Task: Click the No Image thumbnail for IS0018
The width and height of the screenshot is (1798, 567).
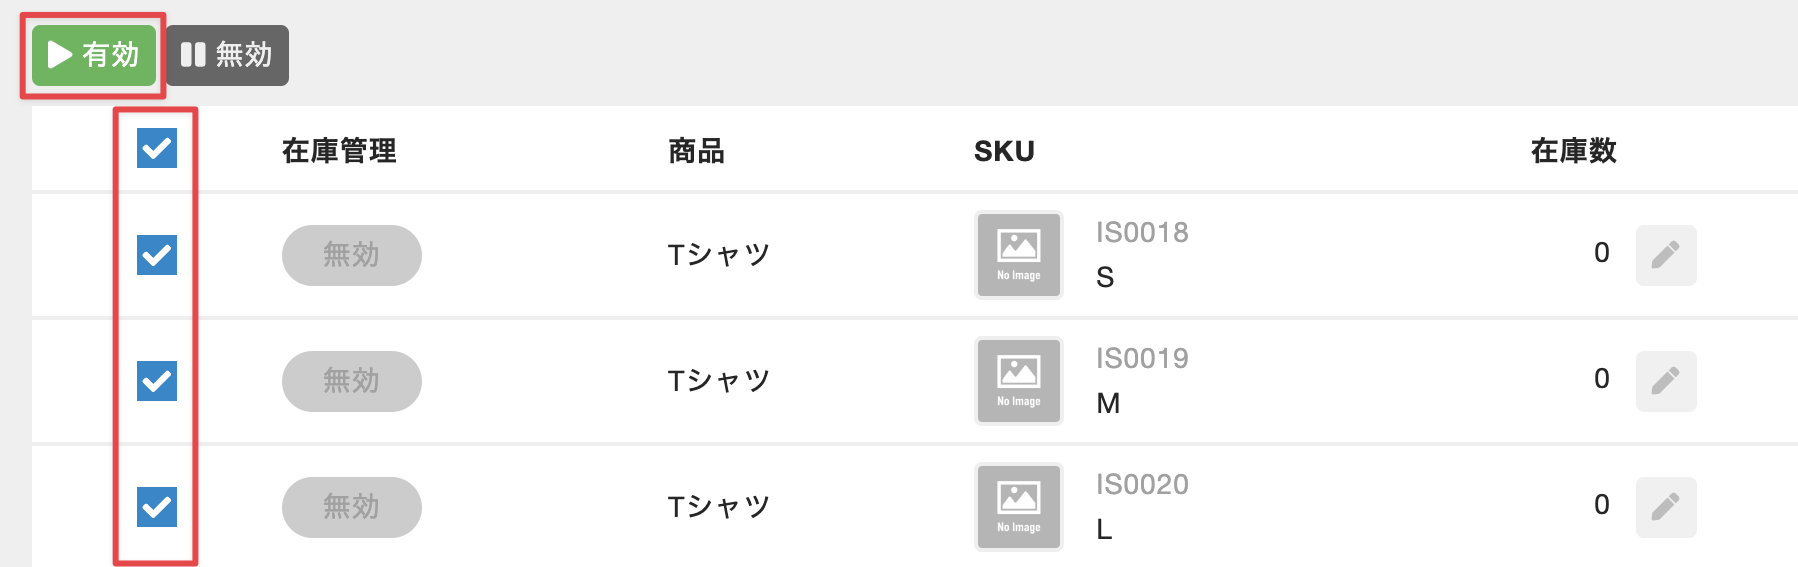Action: click(x=1018, y=255)
